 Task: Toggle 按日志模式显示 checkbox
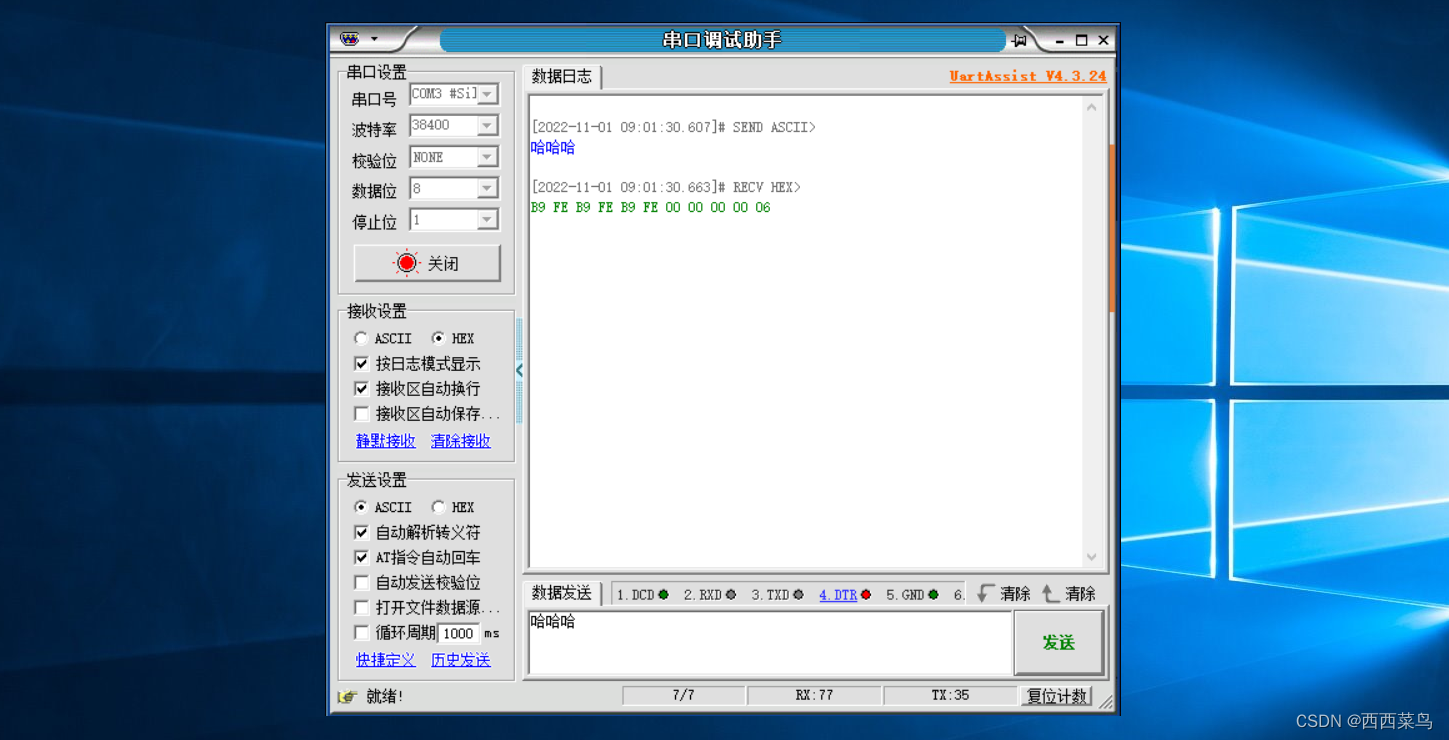[362, 363]
